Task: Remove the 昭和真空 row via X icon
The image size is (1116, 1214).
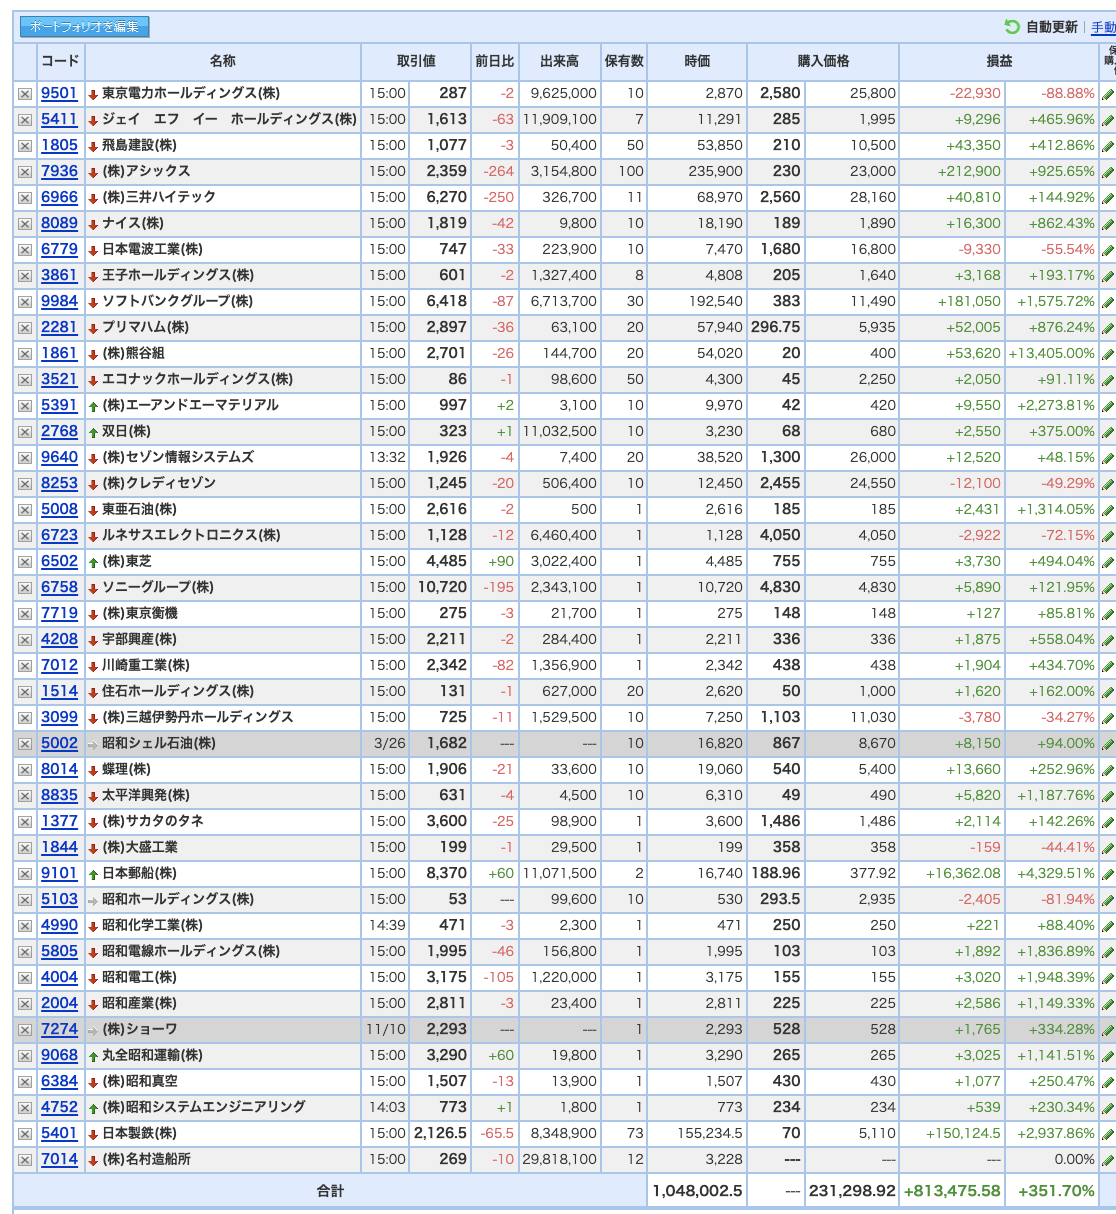Action: click(x=25, y=1082)
